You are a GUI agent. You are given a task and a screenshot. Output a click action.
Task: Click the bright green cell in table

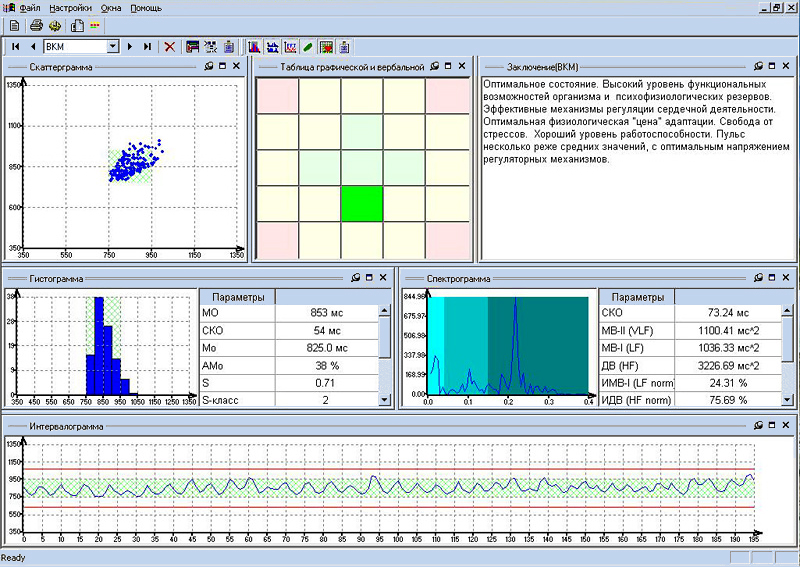tap(362, 203)
